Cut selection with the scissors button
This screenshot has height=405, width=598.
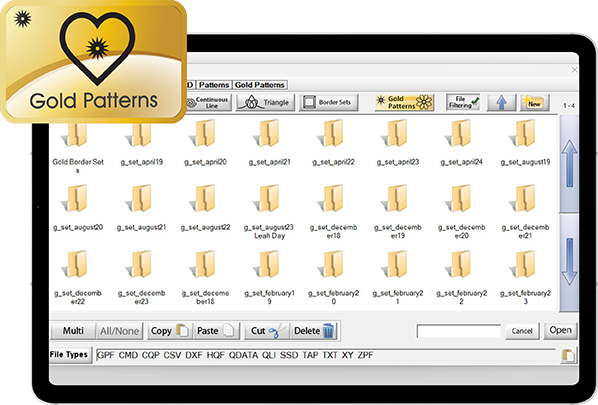(268, 331)
